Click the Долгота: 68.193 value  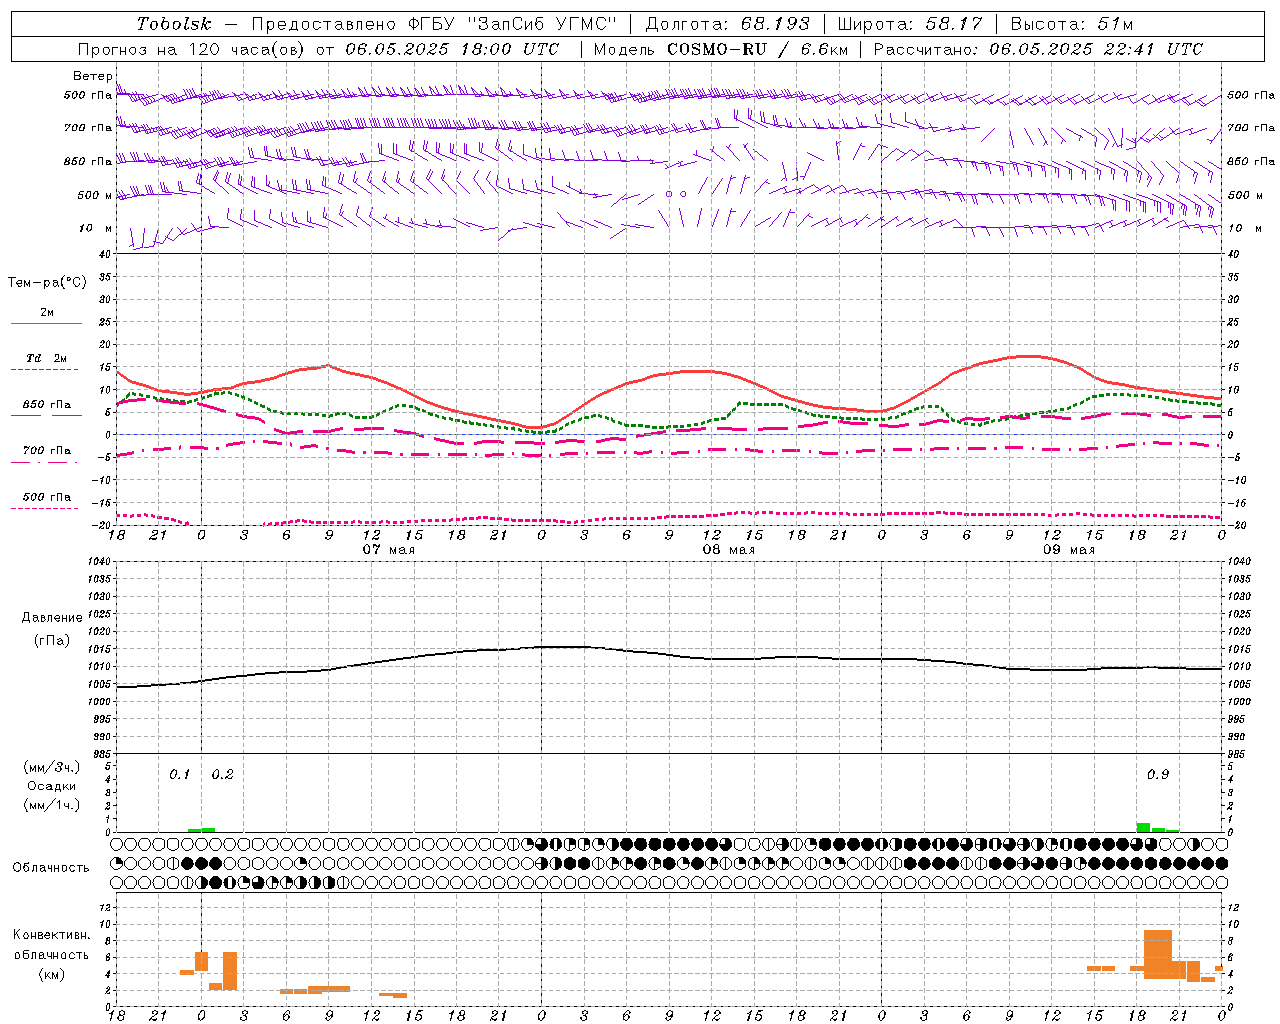(728, 24)
